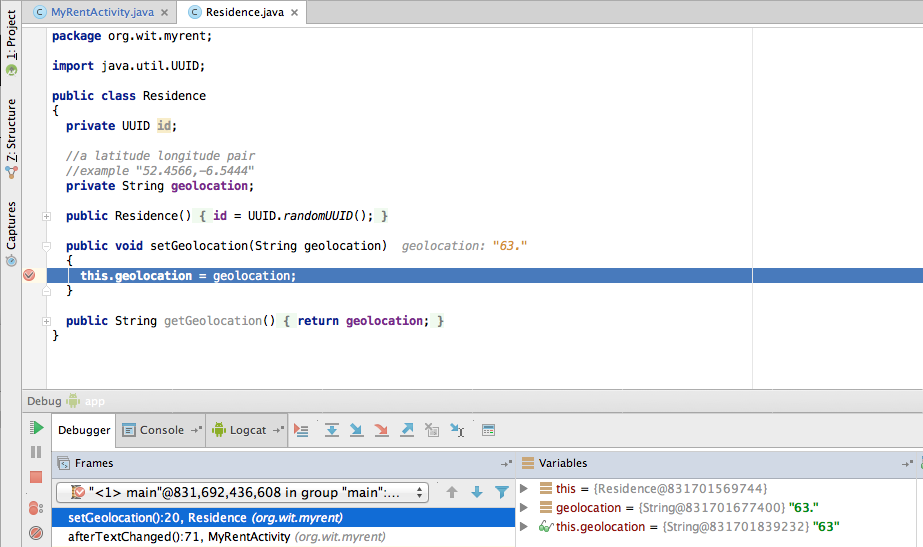Click the Step Into debugger icon
The width and height of the screenshot is (923, 547).
[x=355, y=430]
